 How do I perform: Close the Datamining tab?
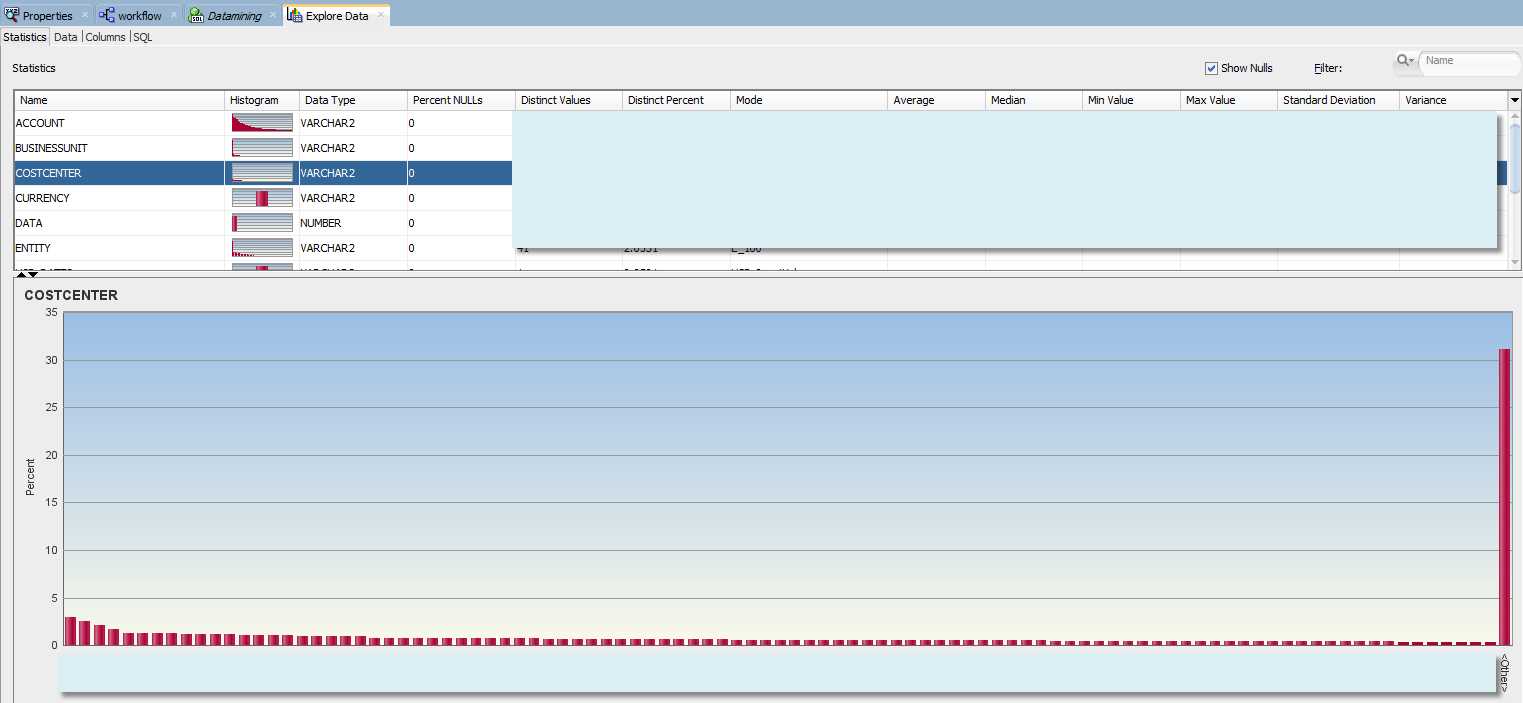click(x=273, y=15)
